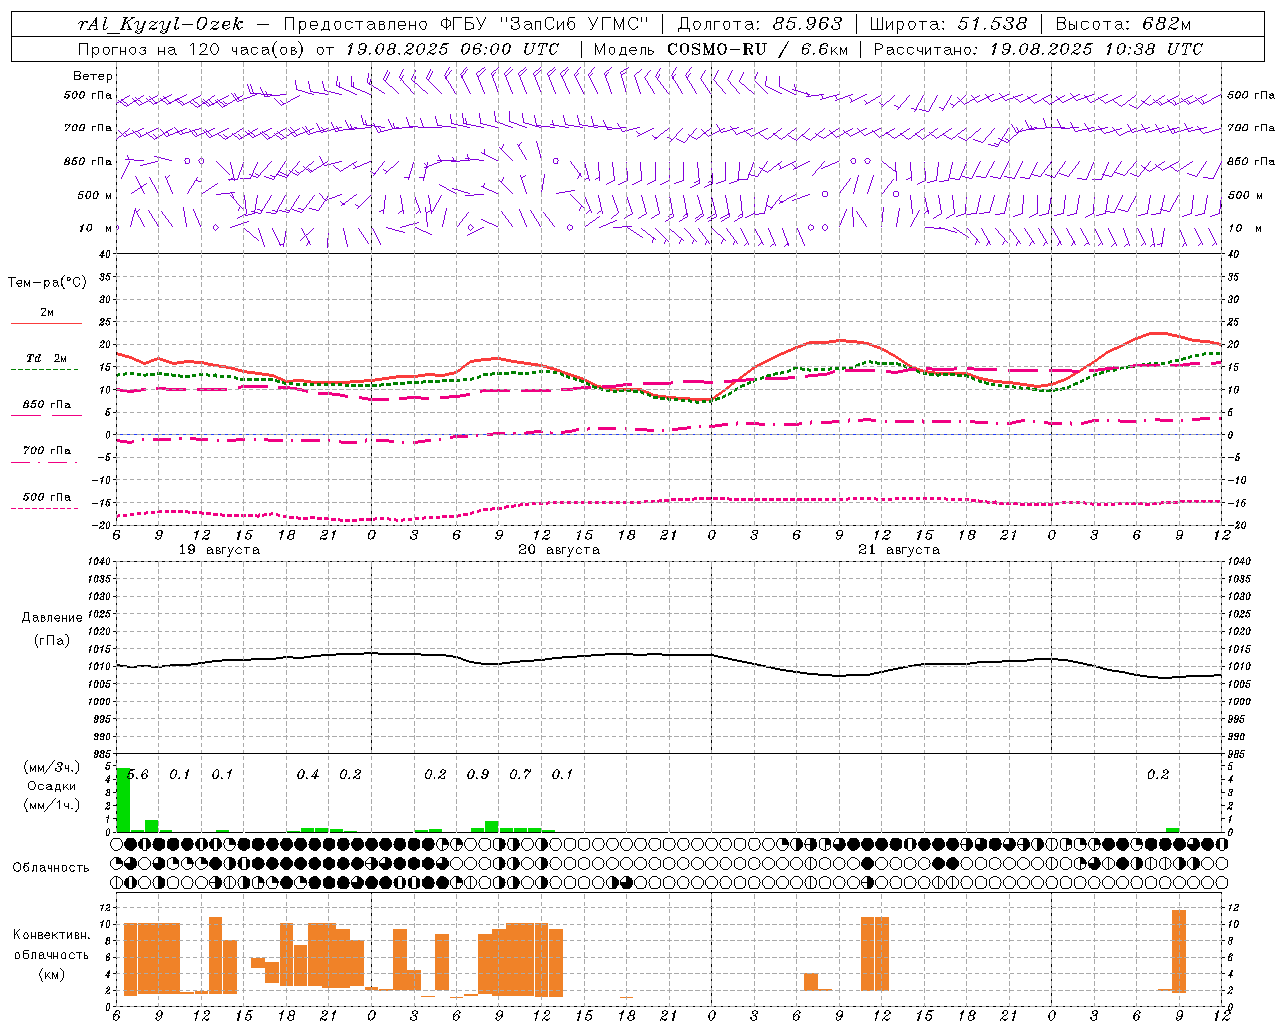Click the model name COSMO-RU / 6.6км

(x=757, y=49)
